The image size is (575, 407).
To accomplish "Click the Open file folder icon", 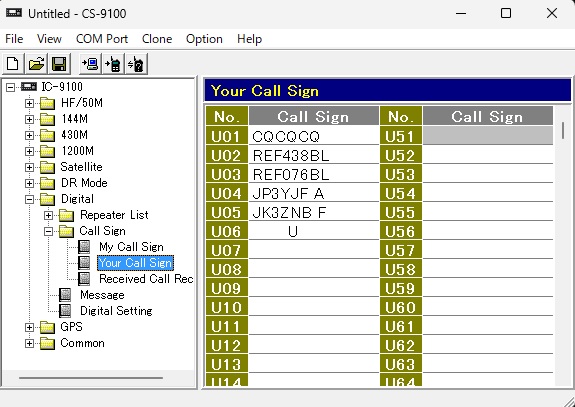I will coord(36,64).
